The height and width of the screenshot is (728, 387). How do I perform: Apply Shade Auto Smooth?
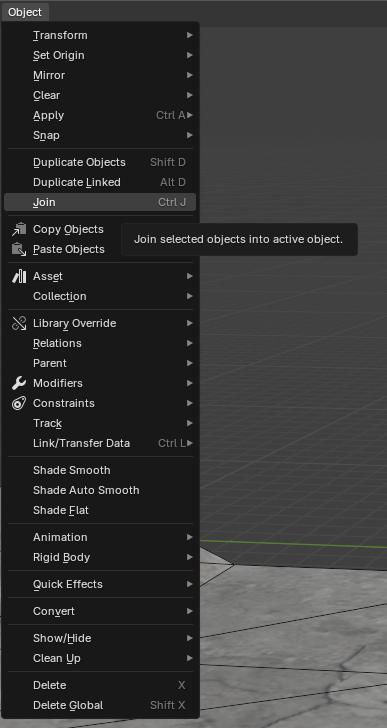click(x=100, y=490)
